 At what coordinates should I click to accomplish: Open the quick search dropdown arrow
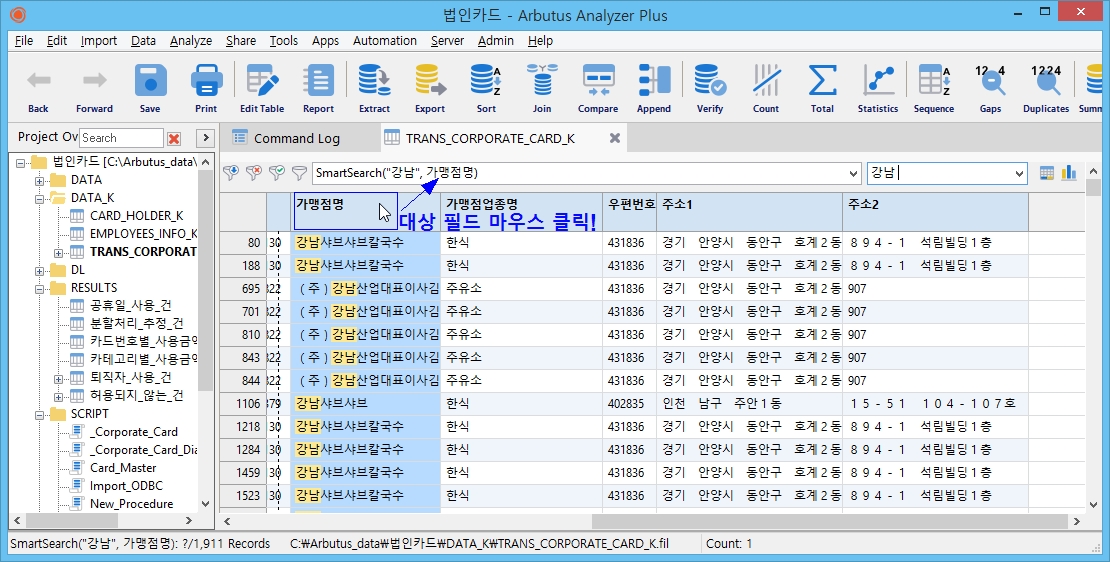[x=1019, y=173]
